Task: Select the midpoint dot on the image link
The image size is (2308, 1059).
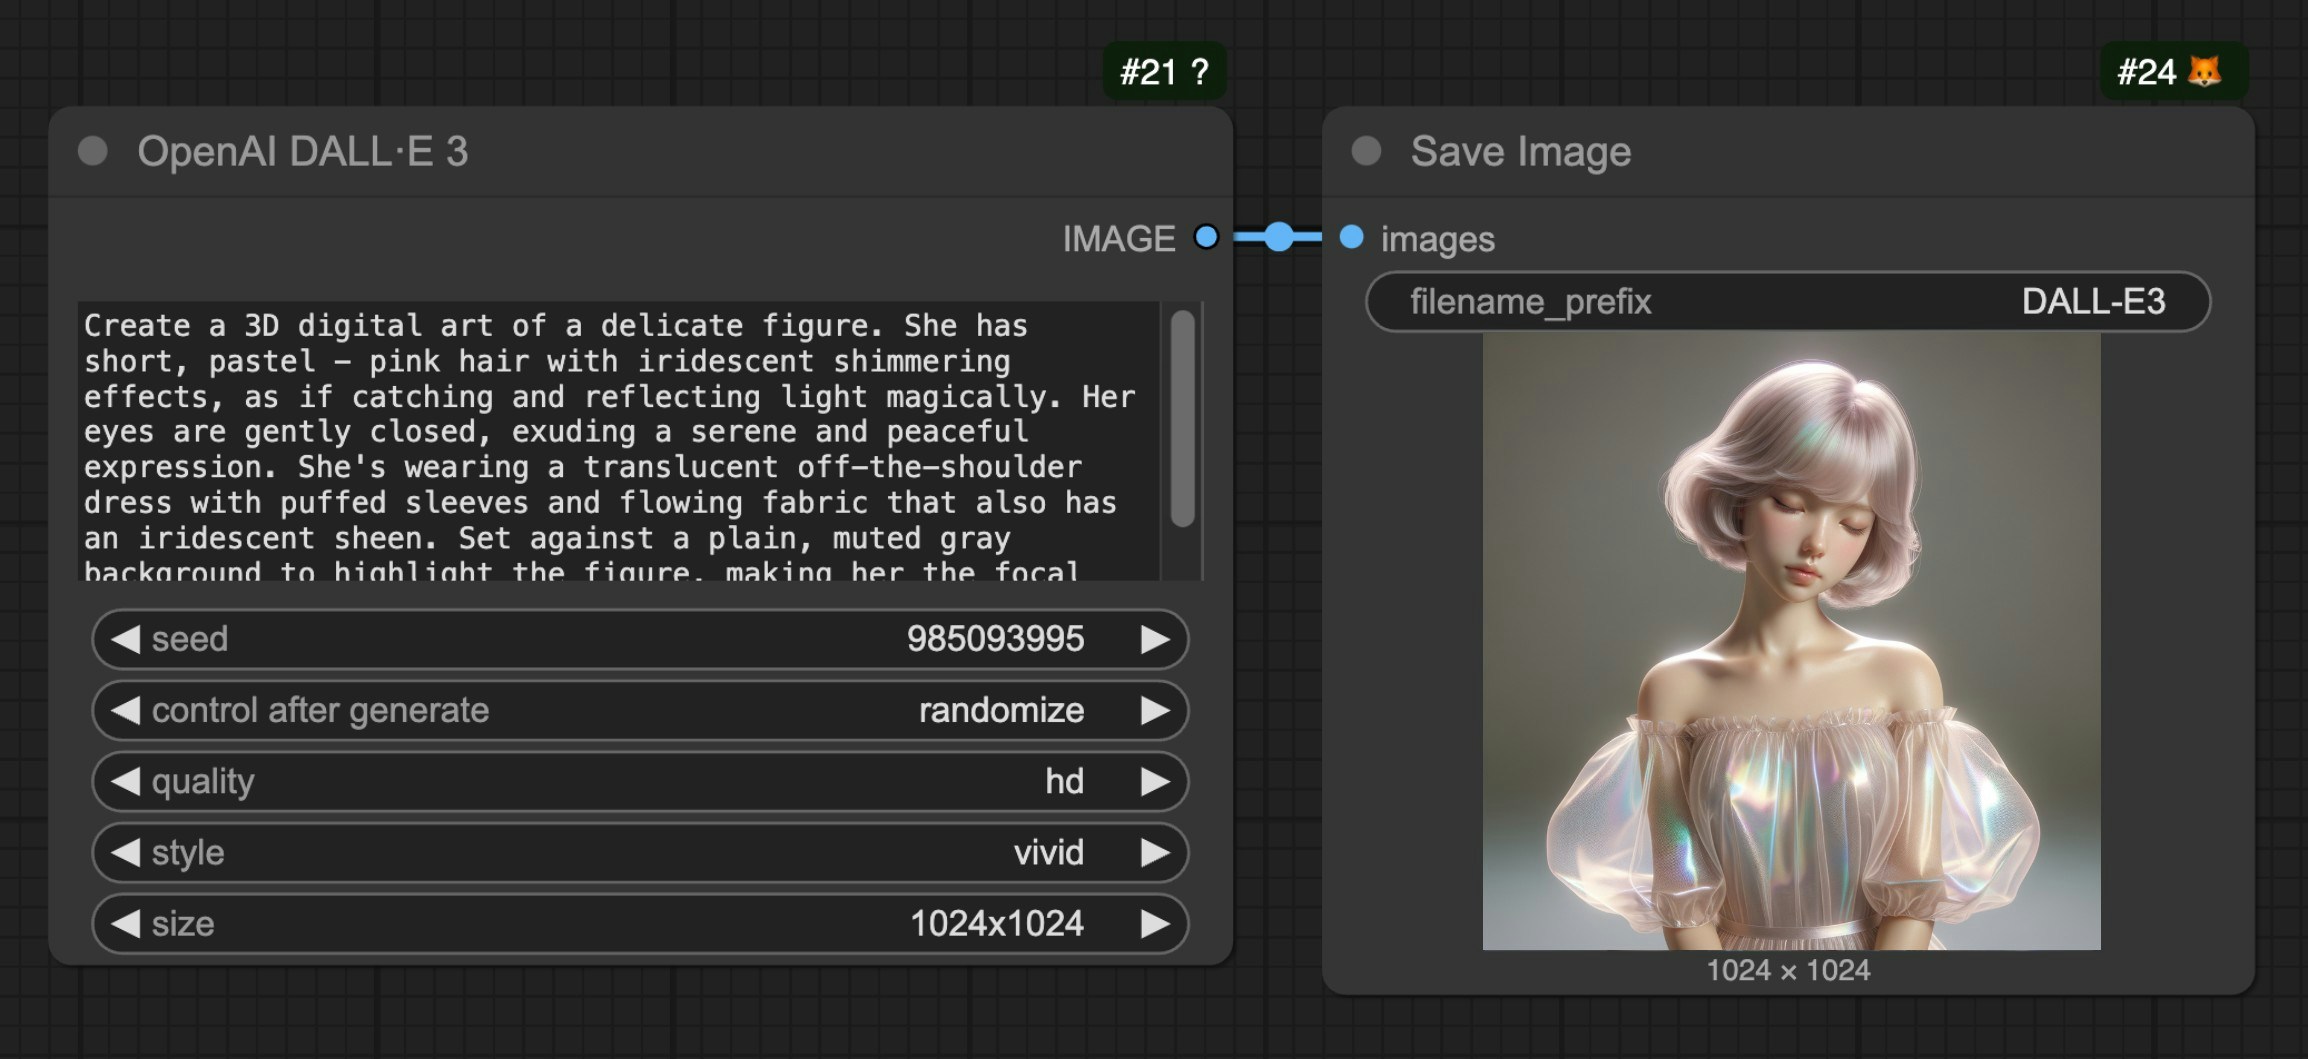Action: pos(1277,238)
